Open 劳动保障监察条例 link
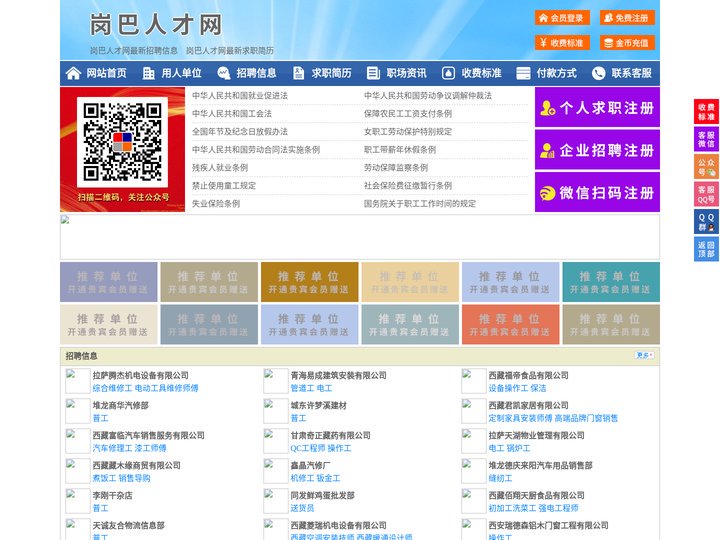720x540 pixels. point(396,168)
